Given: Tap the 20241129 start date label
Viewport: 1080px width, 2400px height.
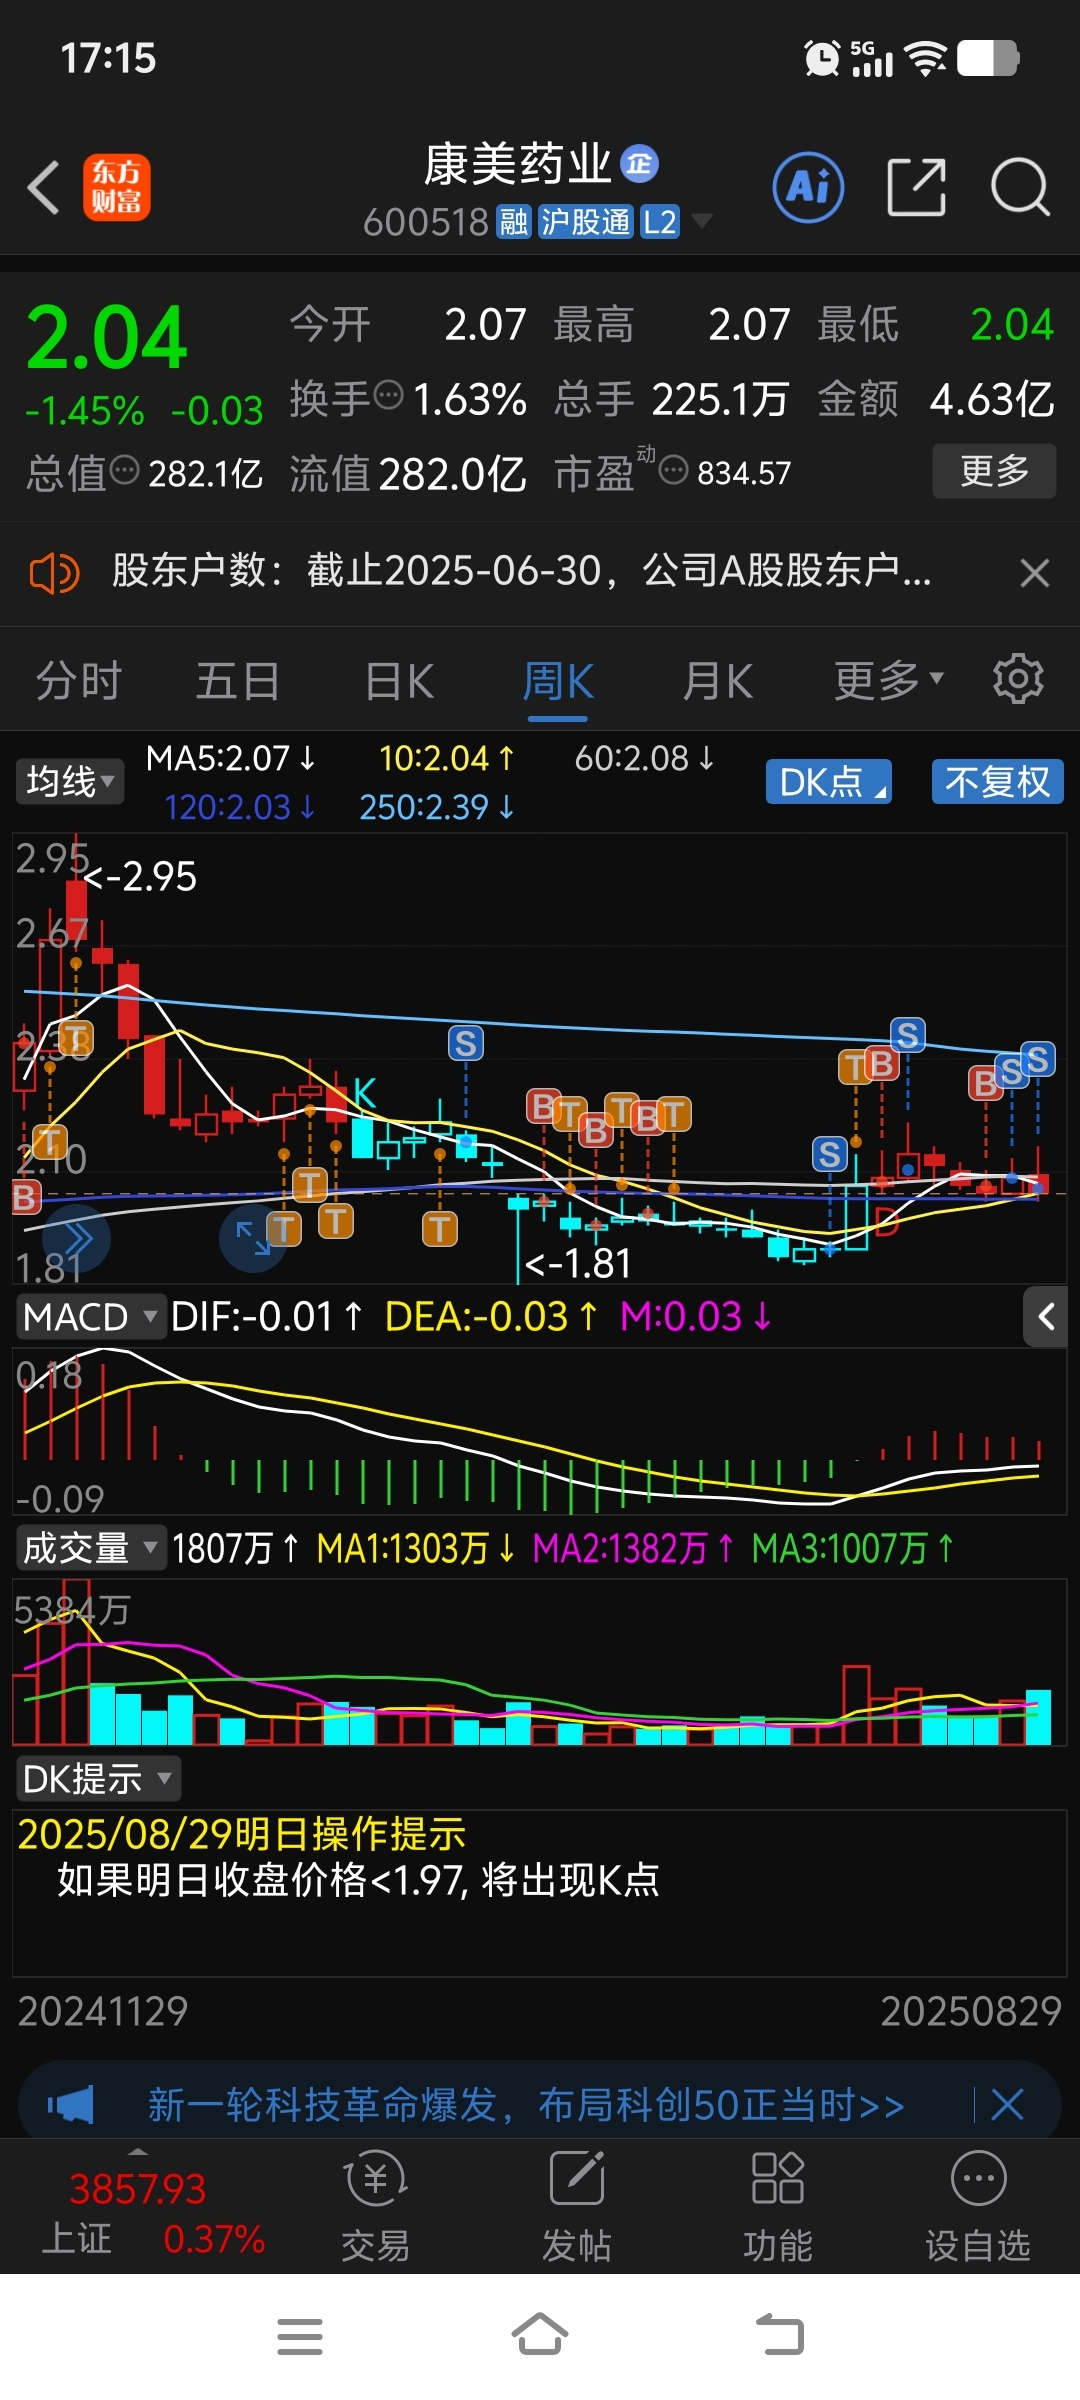Looking at the screenshot, I should tap(103, 2011).
